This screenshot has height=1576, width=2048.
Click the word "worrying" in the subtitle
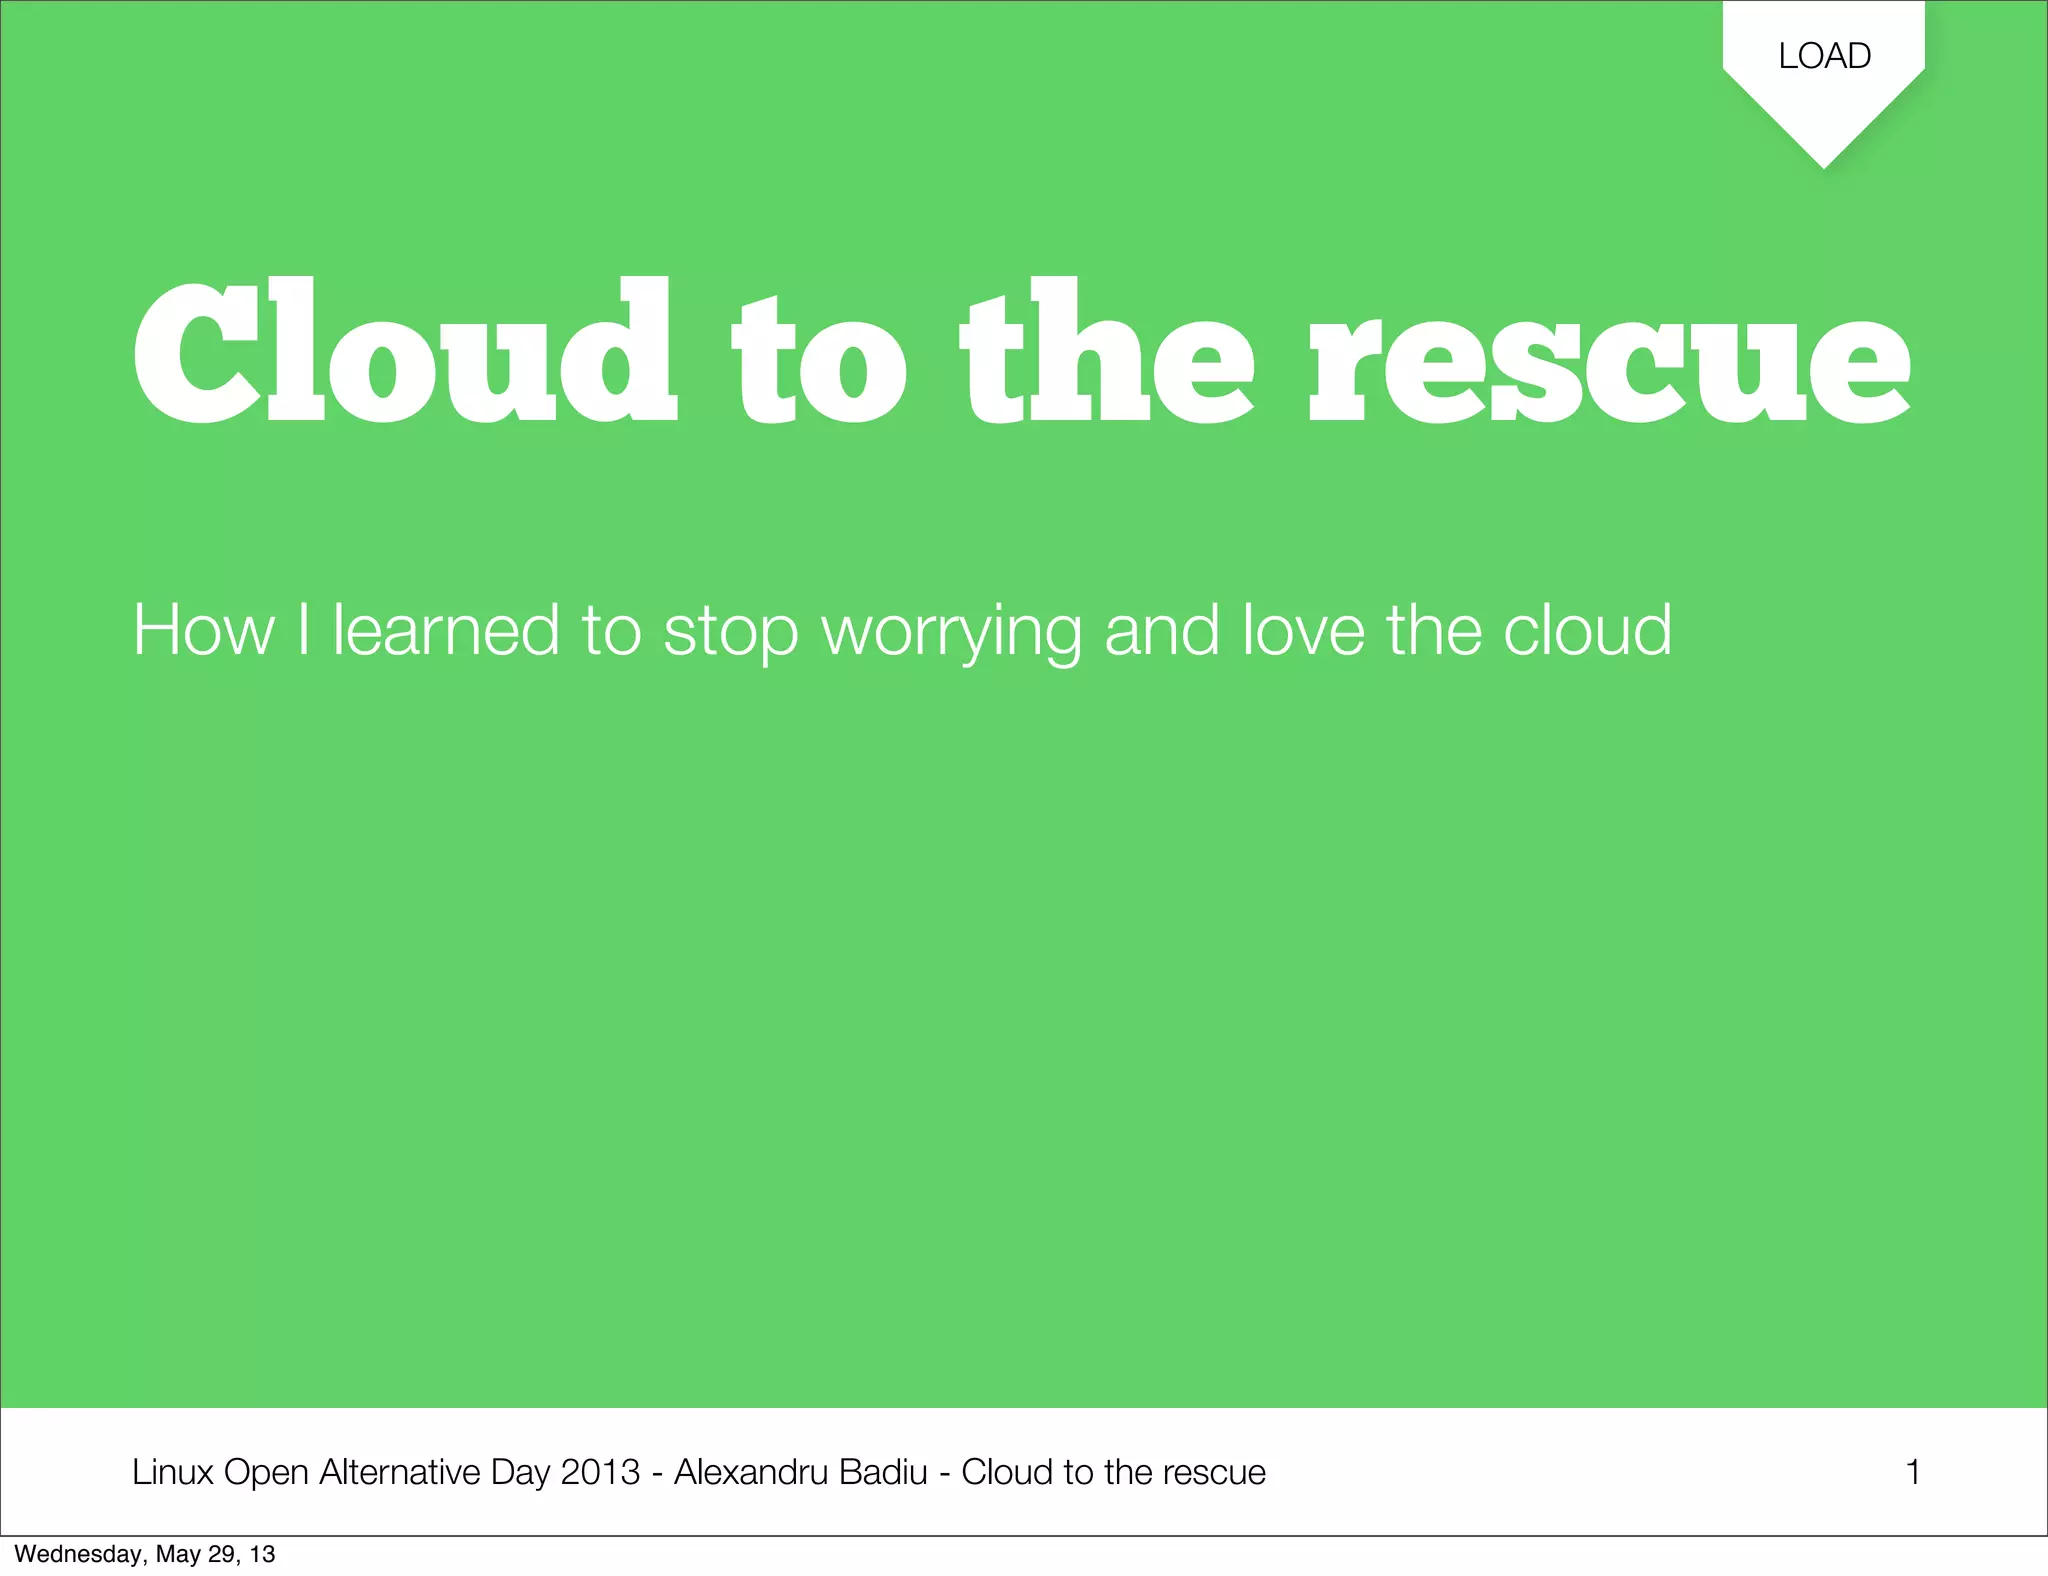point(951,631)
